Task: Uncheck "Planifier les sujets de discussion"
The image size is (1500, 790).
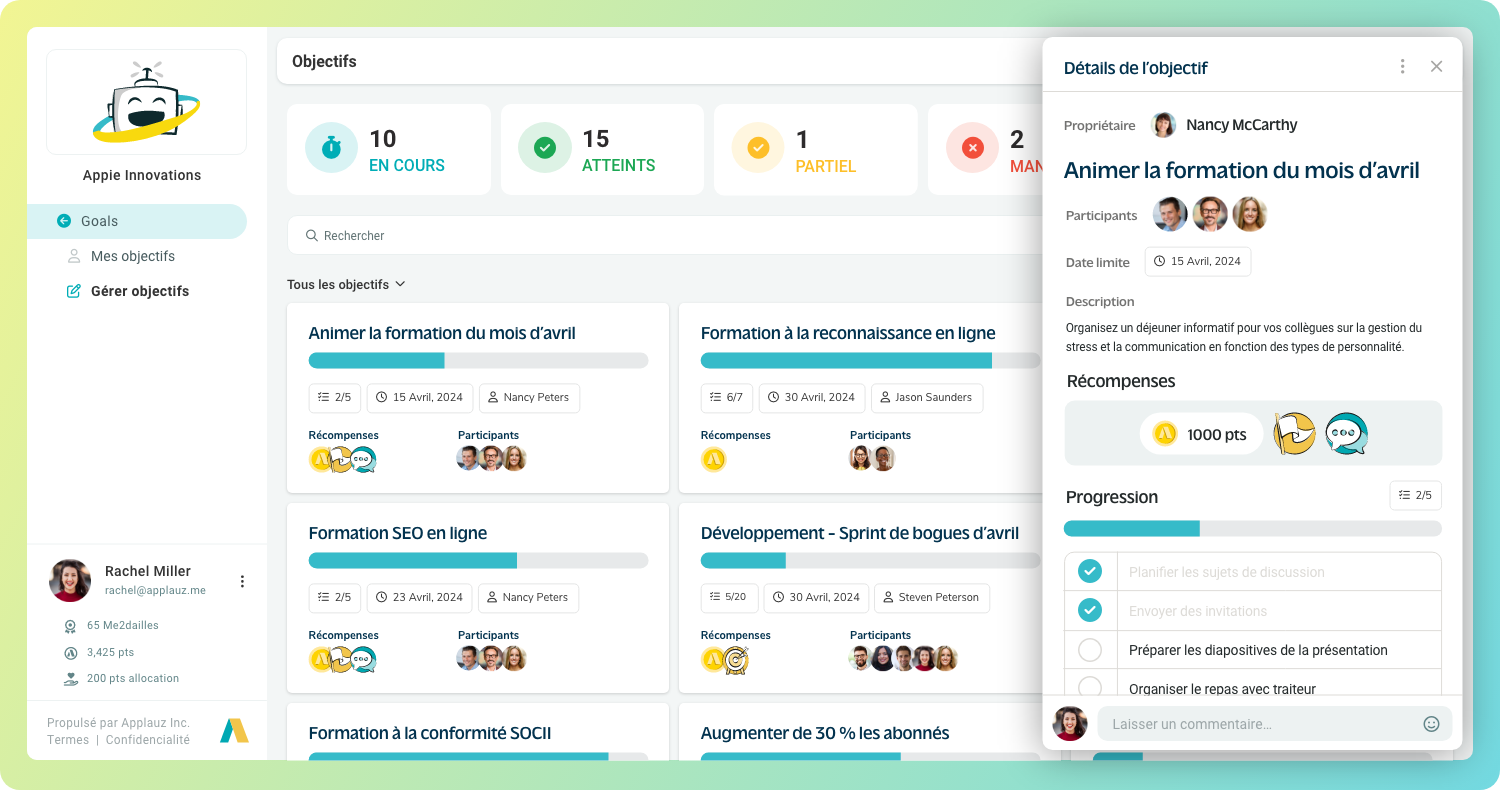Action: 1090,571
